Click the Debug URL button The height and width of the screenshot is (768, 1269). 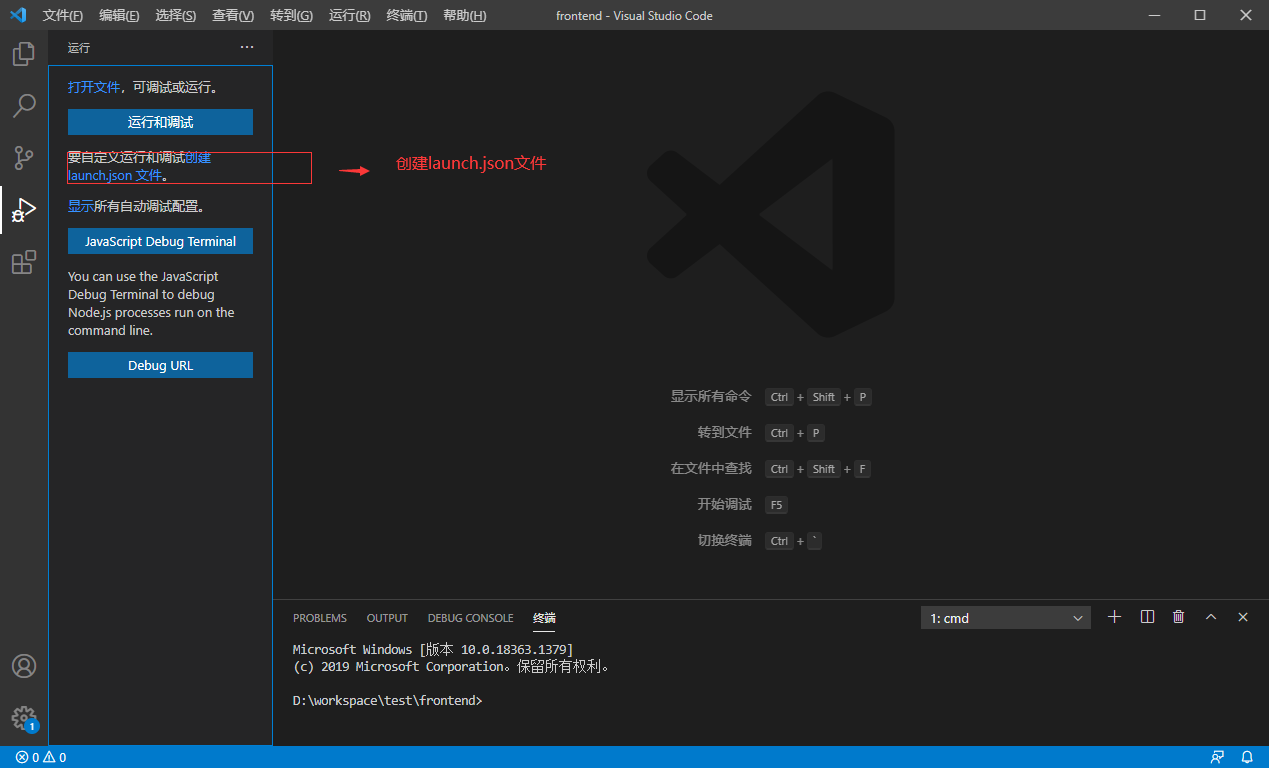click(x=160, y=365)
